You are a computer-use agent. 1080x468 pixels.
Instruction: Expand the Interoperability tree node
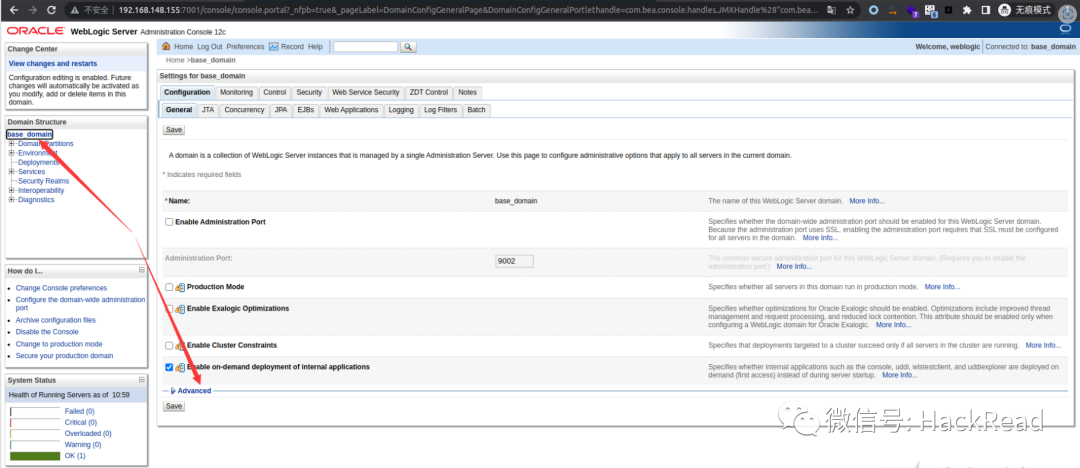tap(12, 190)
